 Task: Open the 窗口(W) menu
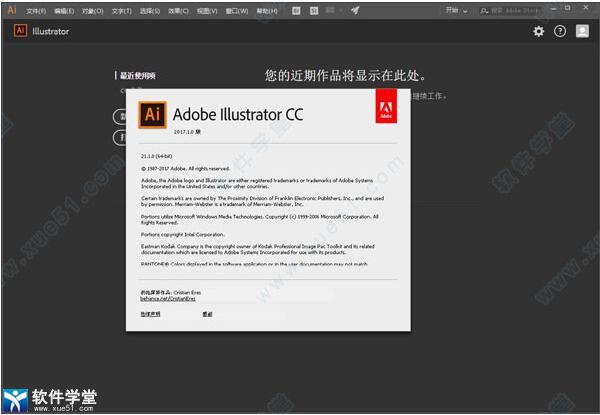tap(237, 11)
